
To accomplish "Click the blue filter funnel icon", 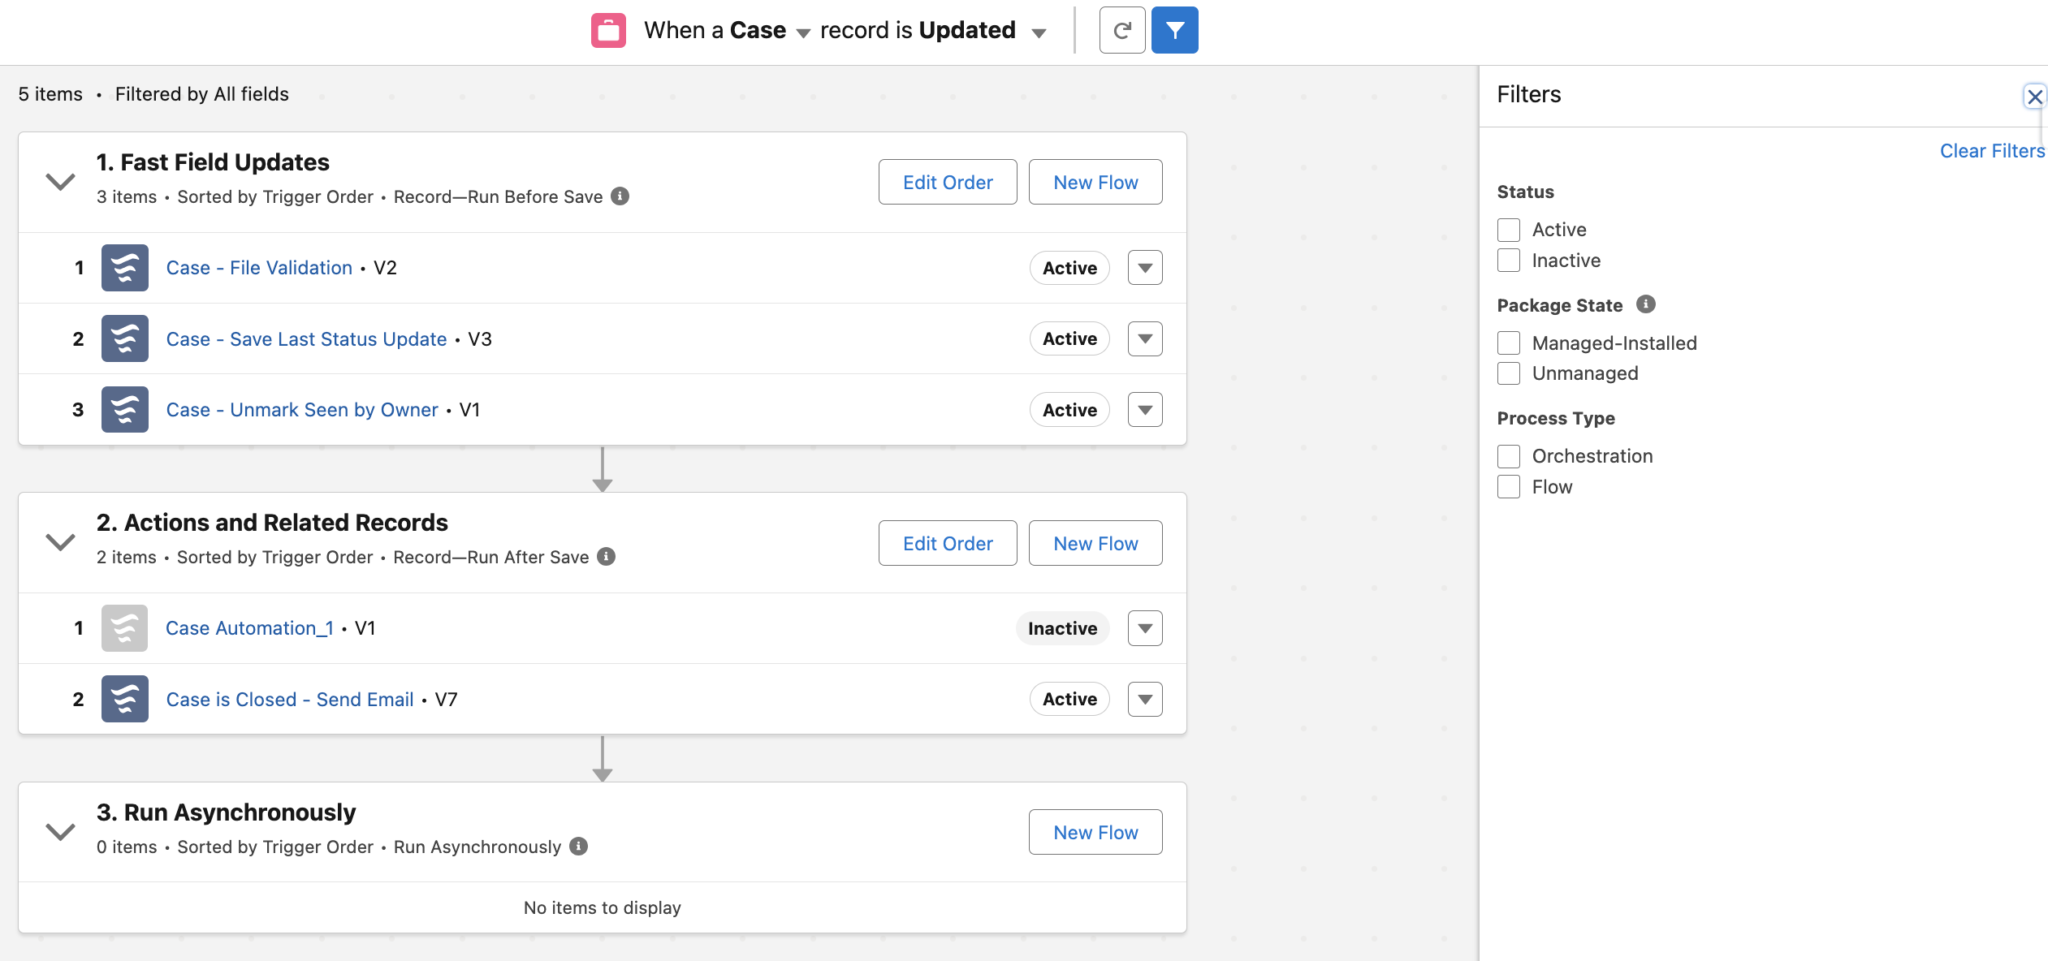I will (1175, 30).
